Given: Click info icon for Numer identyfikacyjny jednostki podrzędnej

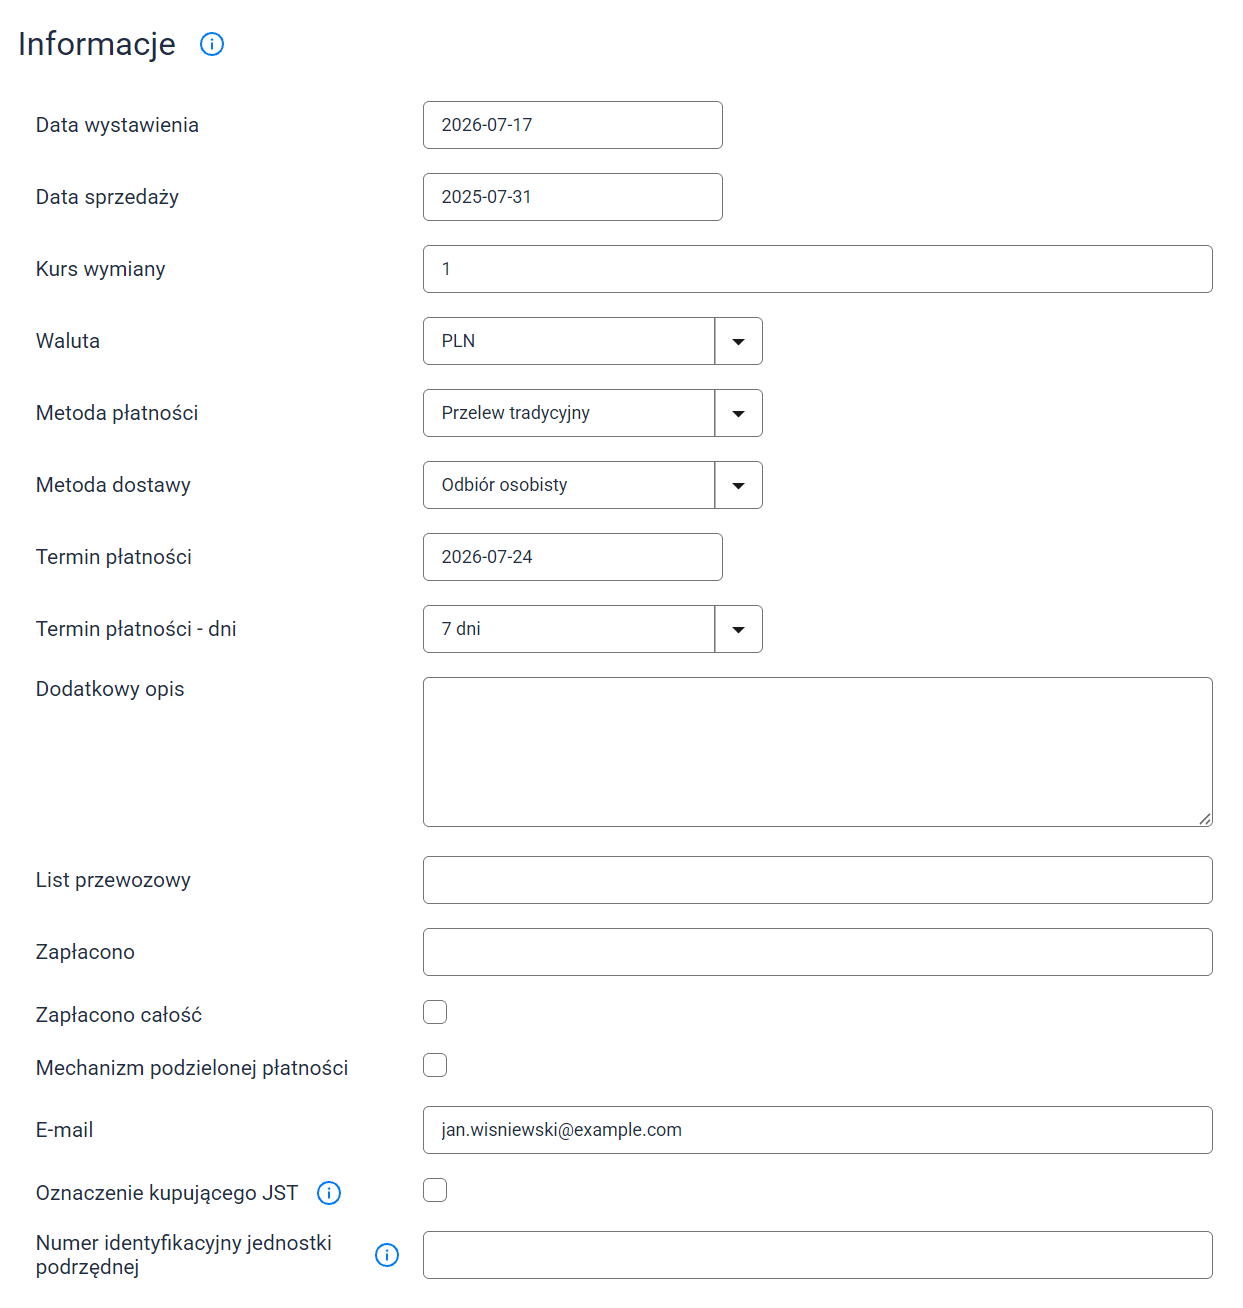Looking at the screenshot, I should (x=387, y=1255).
